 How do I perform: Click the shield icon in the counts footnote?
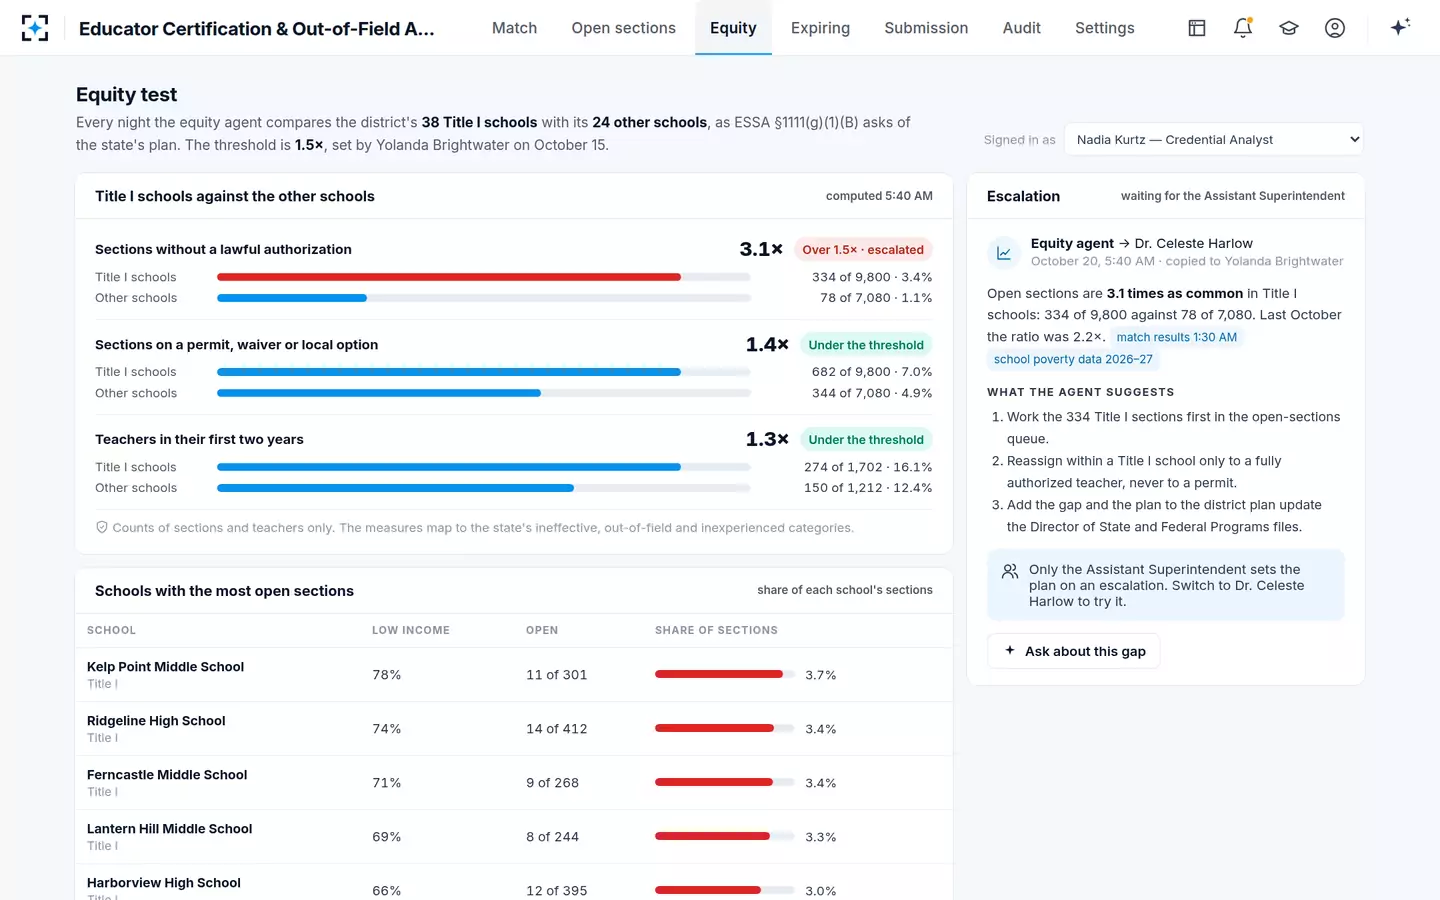(101, 527)
